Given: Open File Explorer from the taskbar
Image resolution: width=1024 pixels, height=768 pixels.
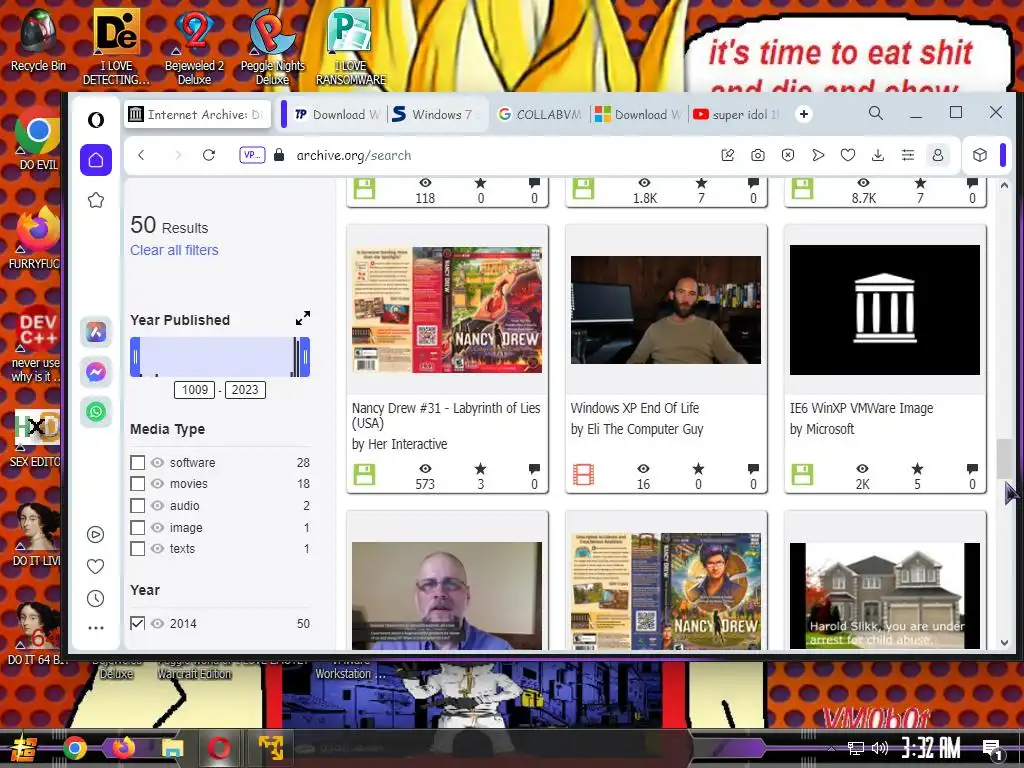Looking at the screenshot, I should 173,748.
